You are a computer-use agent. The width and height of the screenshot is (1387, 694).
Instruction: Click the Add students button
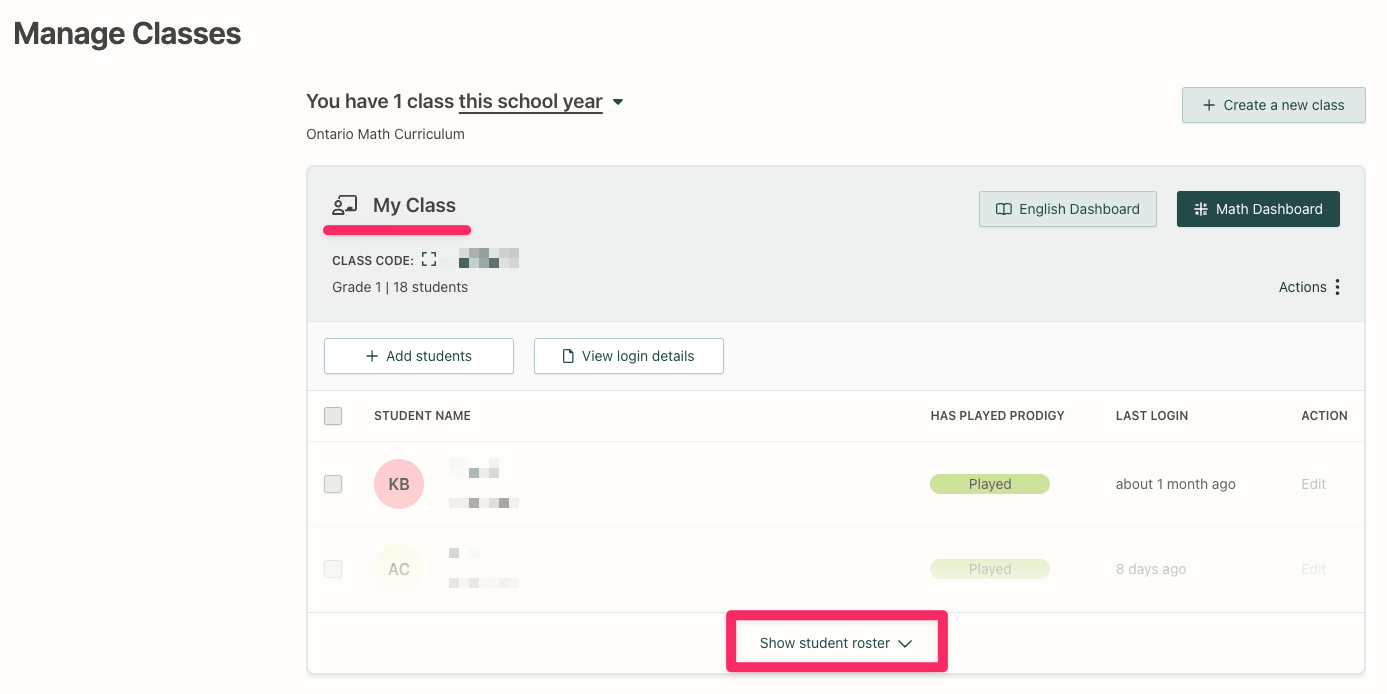(418, 355)
